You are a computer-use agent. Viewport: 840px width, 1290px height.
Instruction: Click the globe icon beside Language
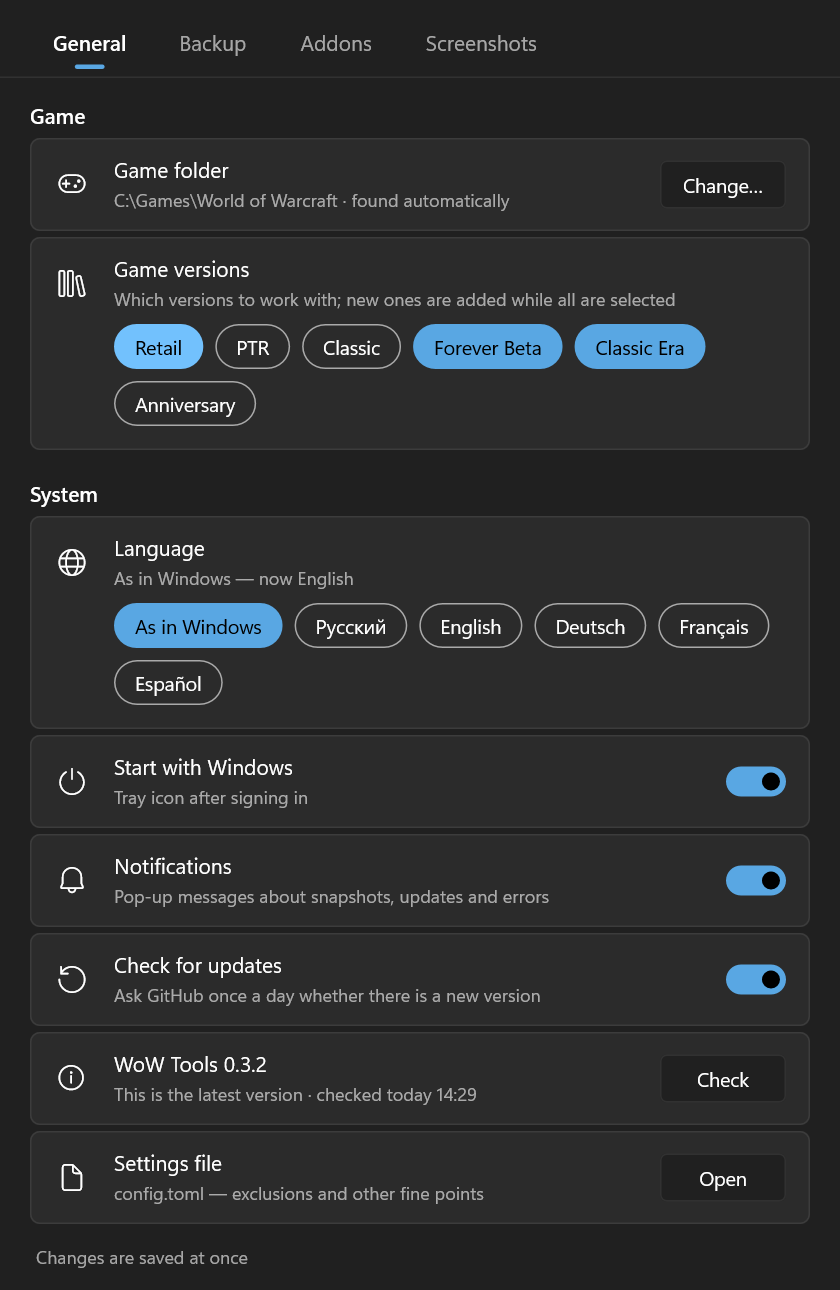click(x=72, y=563)
